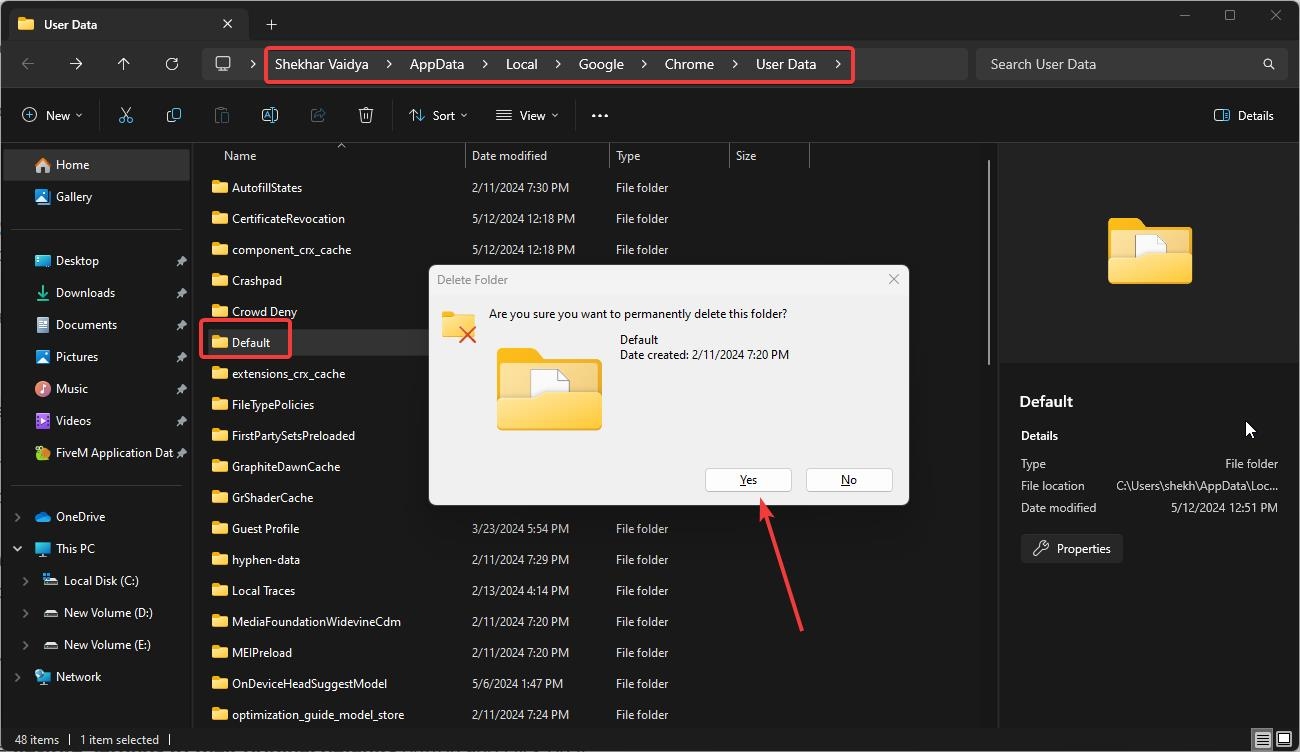The width and height of the screenshot is (1300, 752).
Task: Open Properties for the Default folder
Action: pyautogui.click(x=1071, y=548)
